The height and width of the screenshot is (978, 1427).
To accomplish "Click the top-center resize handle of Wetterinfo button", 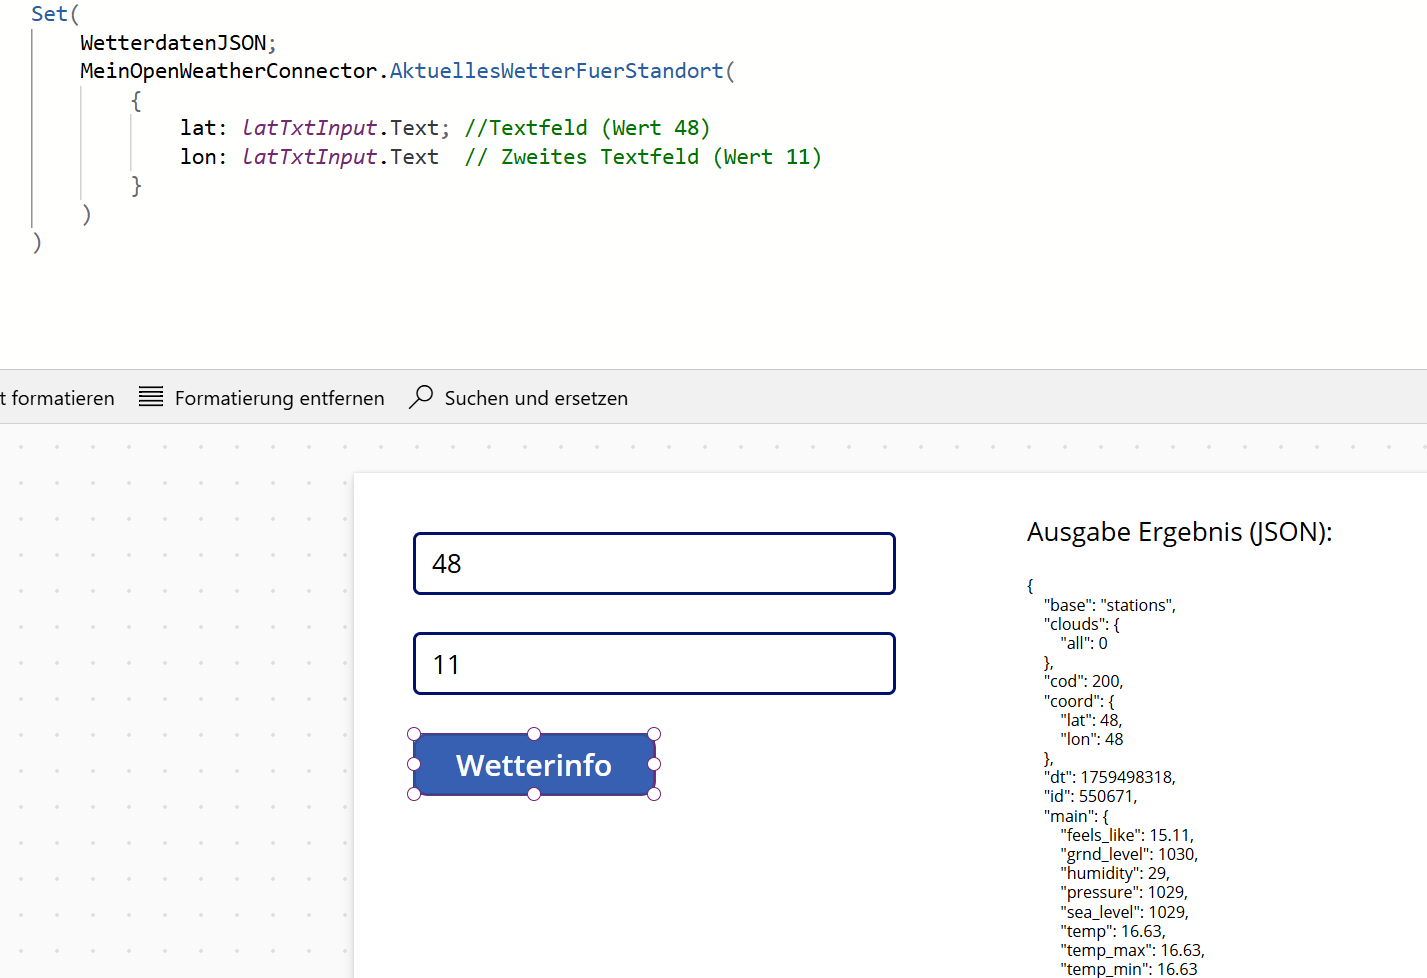I will tap(534, 734).
